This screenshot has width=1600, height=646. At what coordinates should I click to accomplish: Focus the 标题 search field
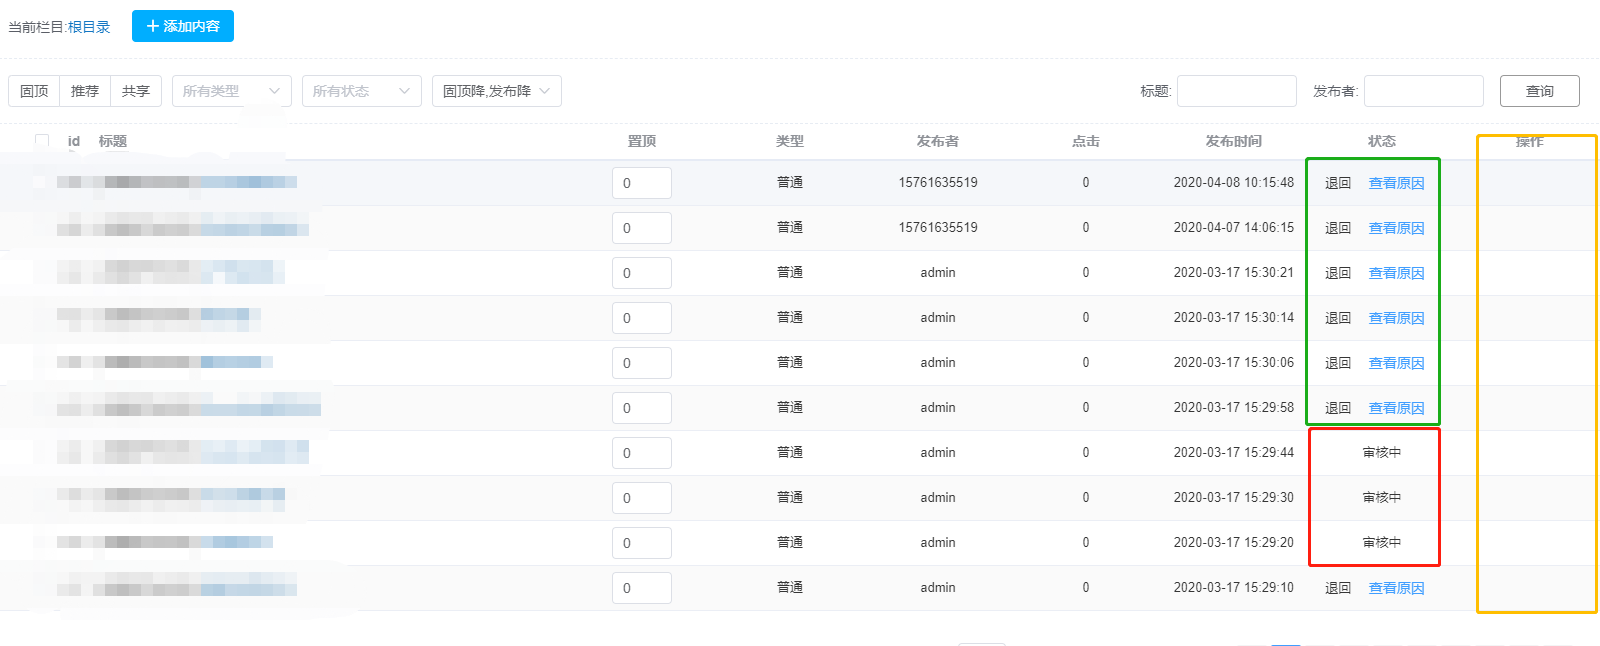(1236, 91)
